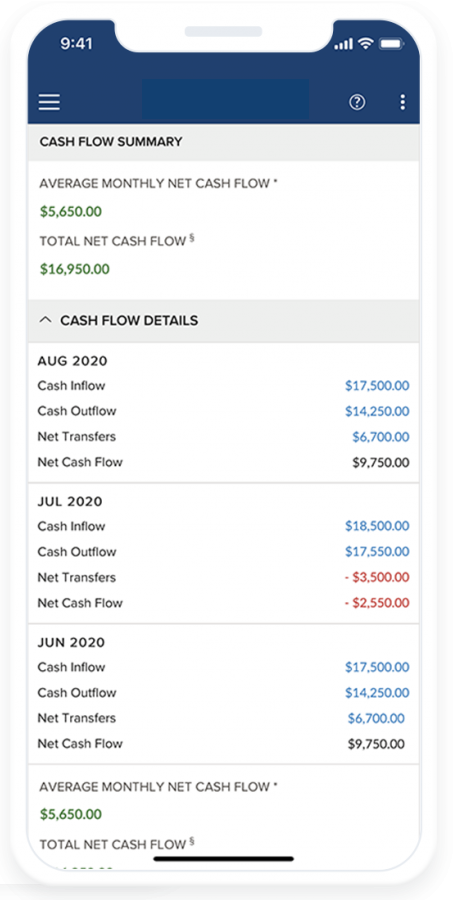Screen dimensions: 459x900
Task: Collapse the Cash Flow Details section
Action: click(x=45, y=320)
